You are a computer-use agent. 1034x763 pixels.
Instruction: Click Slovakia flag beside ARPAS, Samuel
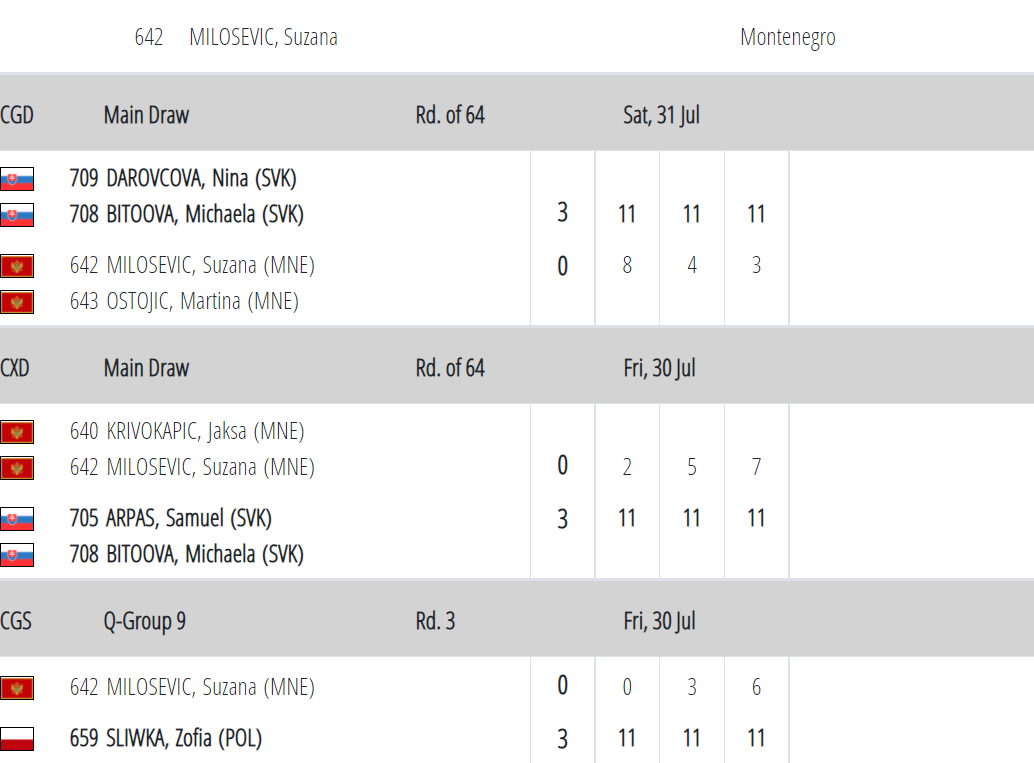pyautogui.click(x=17, y=519)
